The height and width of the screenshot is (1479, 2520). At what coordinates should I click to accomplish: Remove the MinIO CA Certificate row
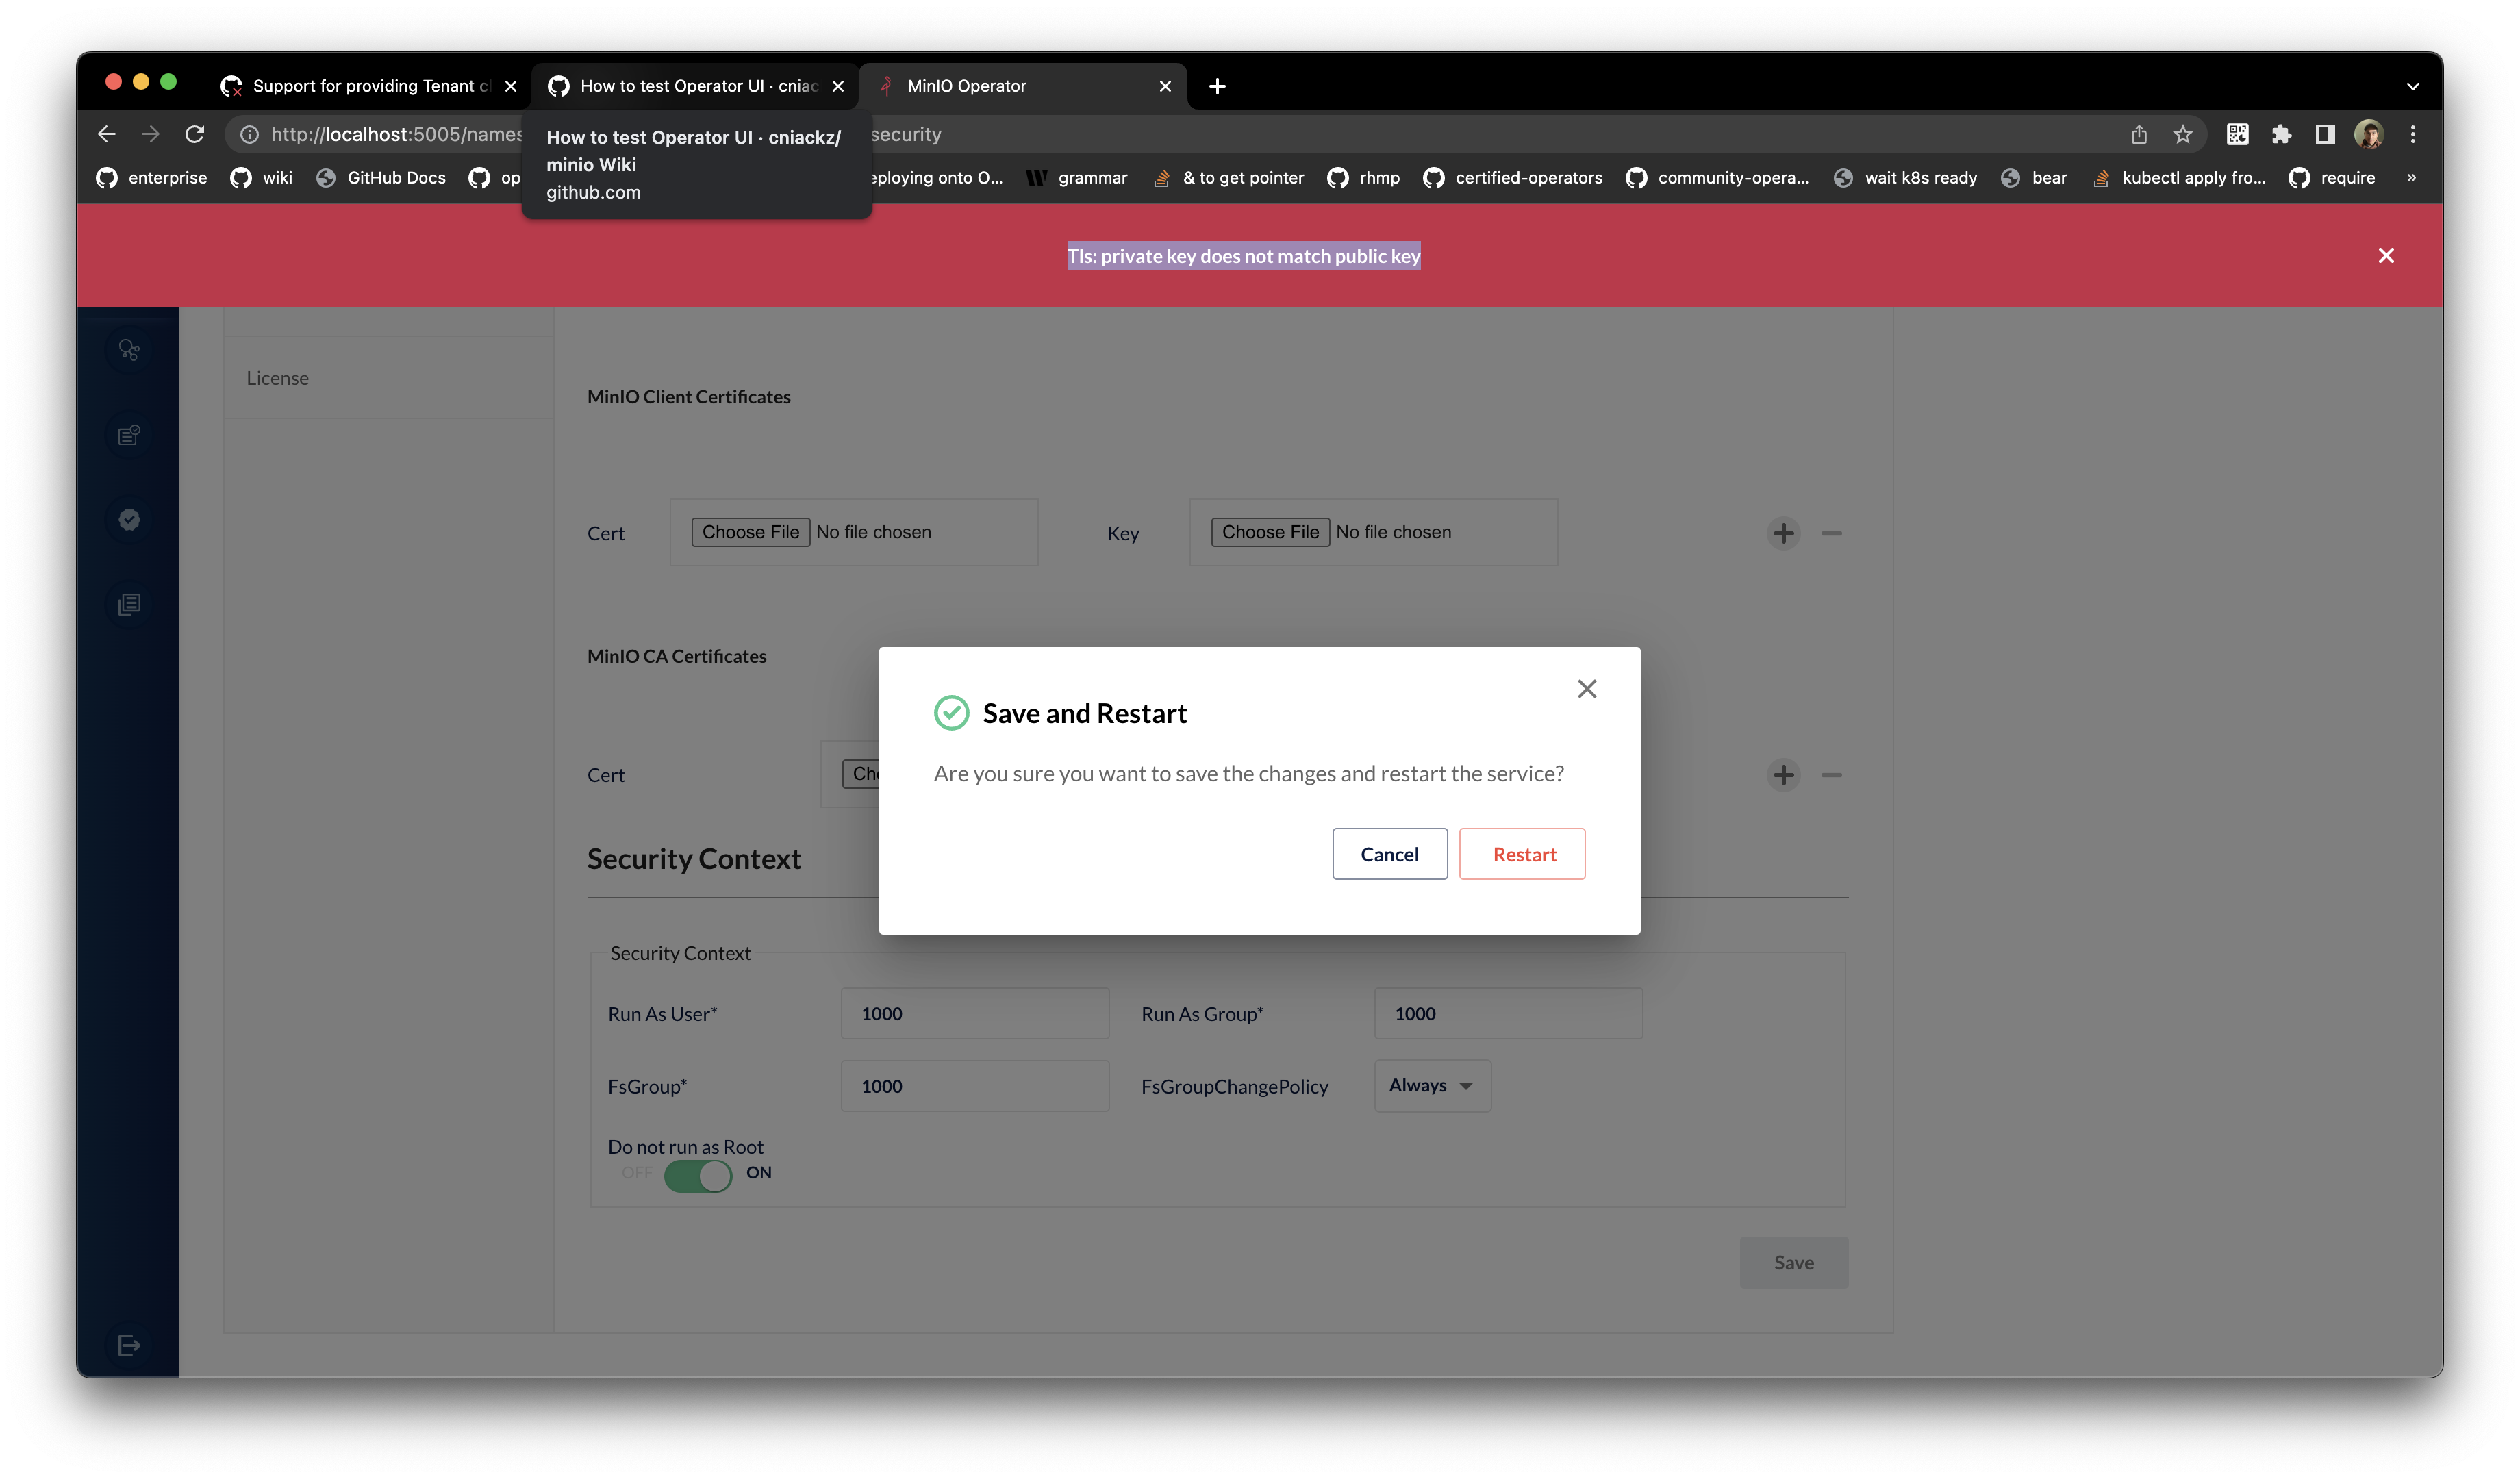coord(1831,775)
